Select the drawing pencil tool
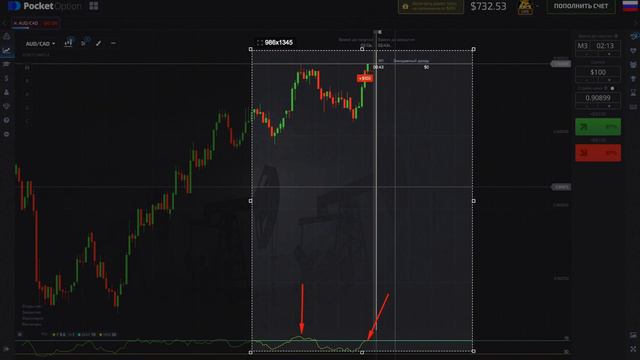Screen dimensions: 640x360 click(x=98, y=43)
